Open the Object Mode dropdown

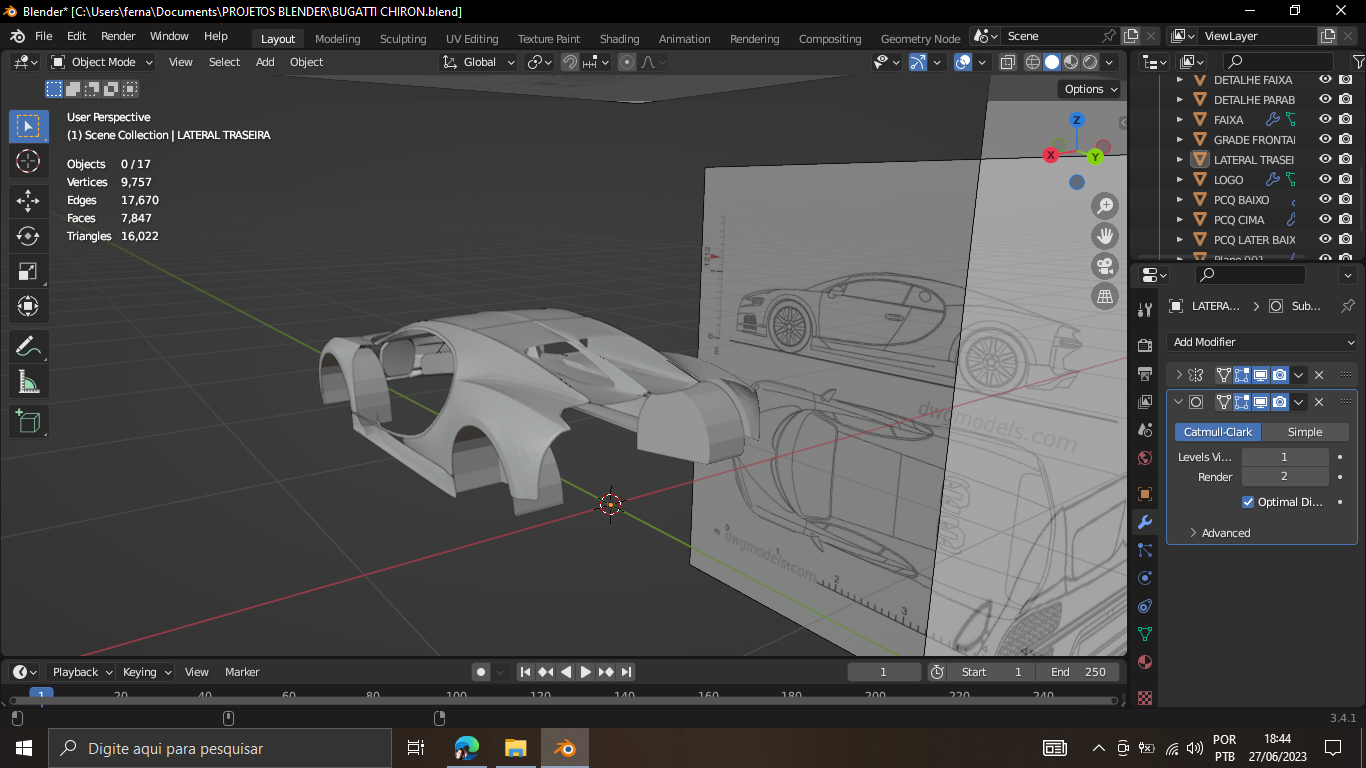[x=102, y=62]
